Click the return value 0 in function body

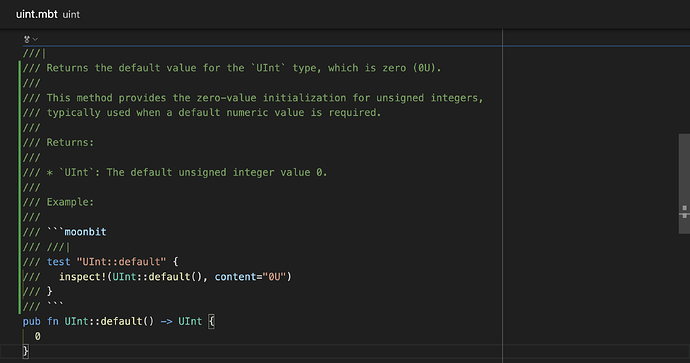(x=37, y=336)
